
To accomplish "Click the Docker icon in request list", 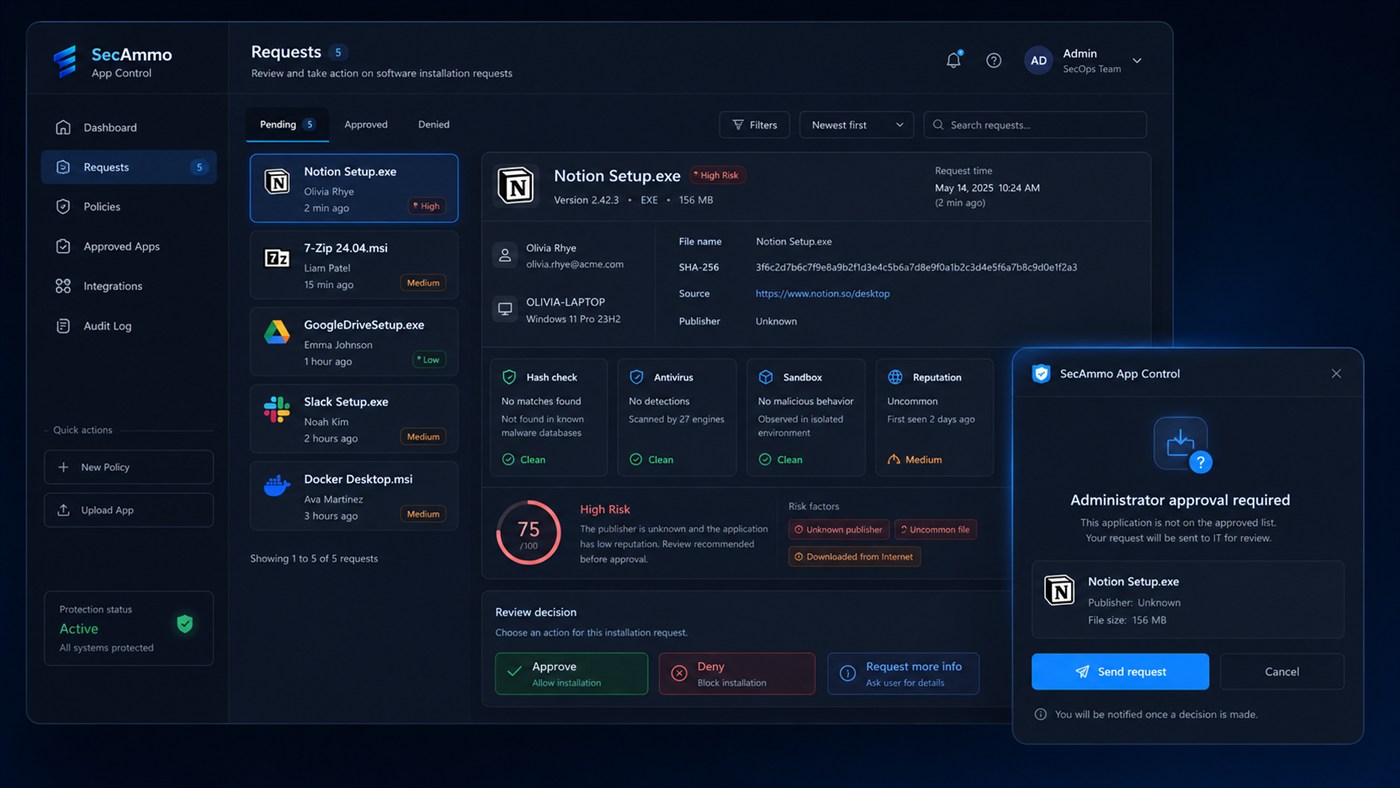I will (277, 487).
